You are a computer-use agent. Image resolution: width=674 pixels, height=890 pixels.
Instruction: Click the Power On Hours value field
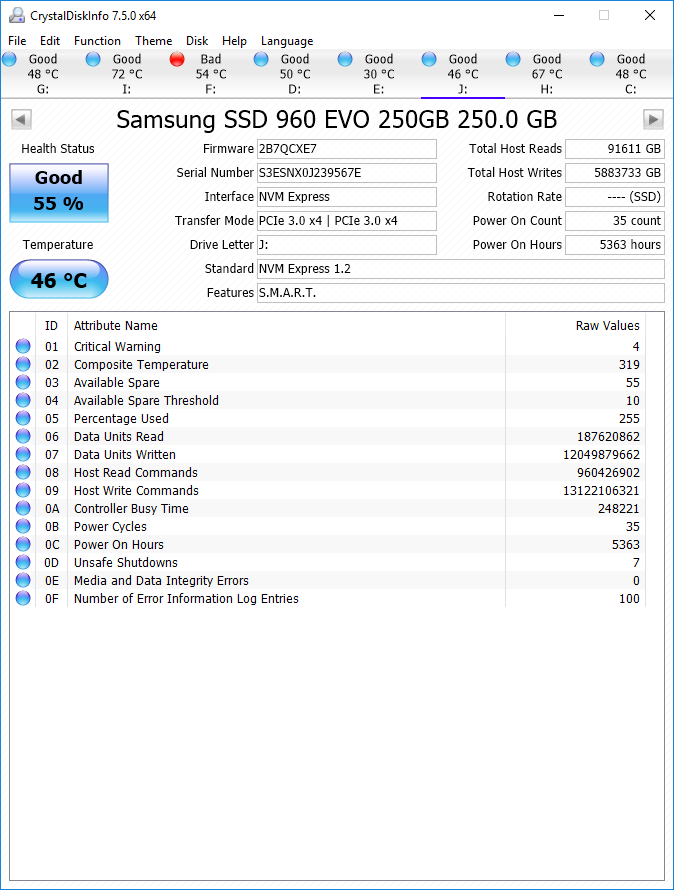click(x=614, y=245)
